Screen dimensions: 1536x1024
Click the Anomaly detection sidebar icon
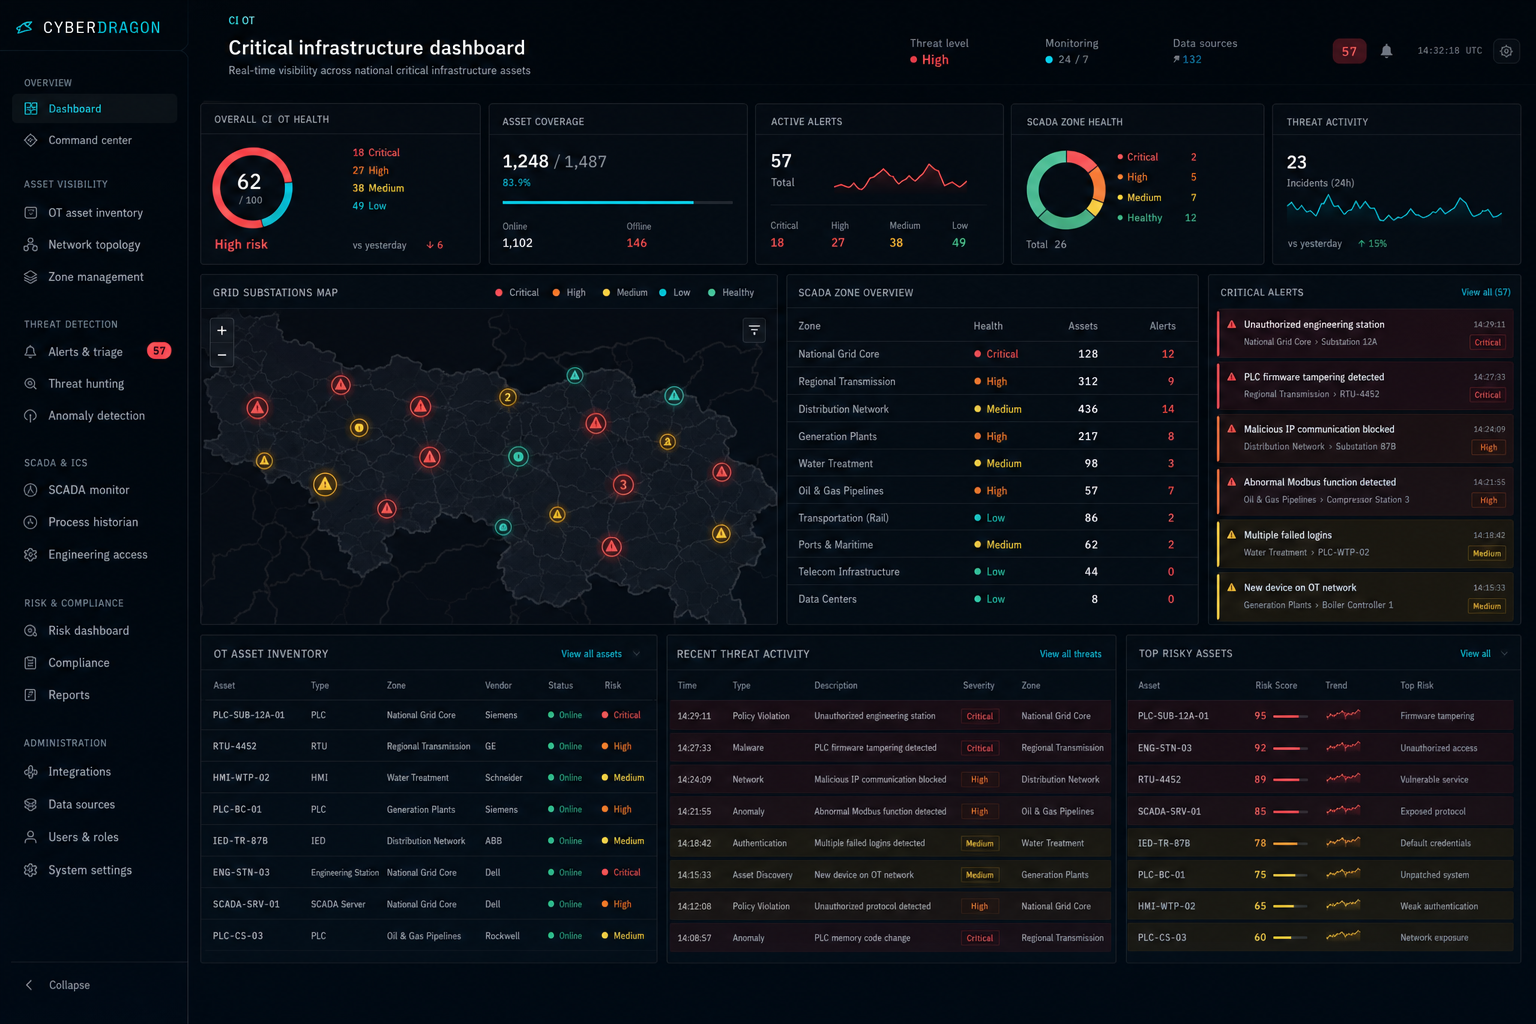[31, 416]
